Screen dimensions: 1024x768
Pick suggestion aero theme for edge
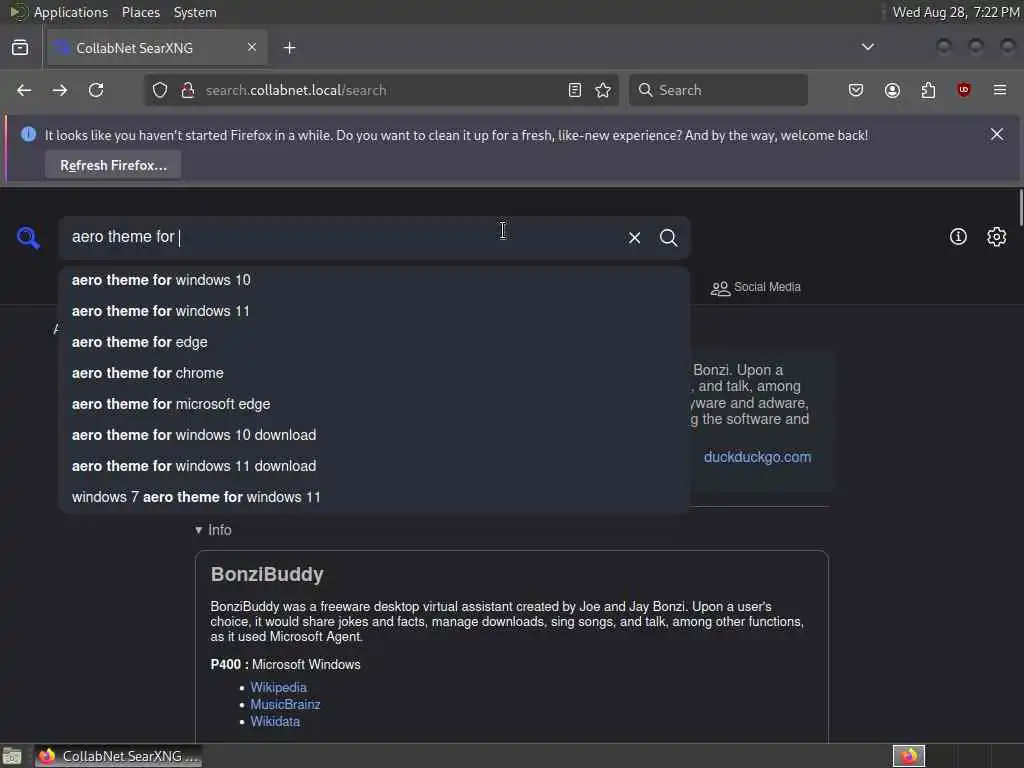click(x=374, y=342)
